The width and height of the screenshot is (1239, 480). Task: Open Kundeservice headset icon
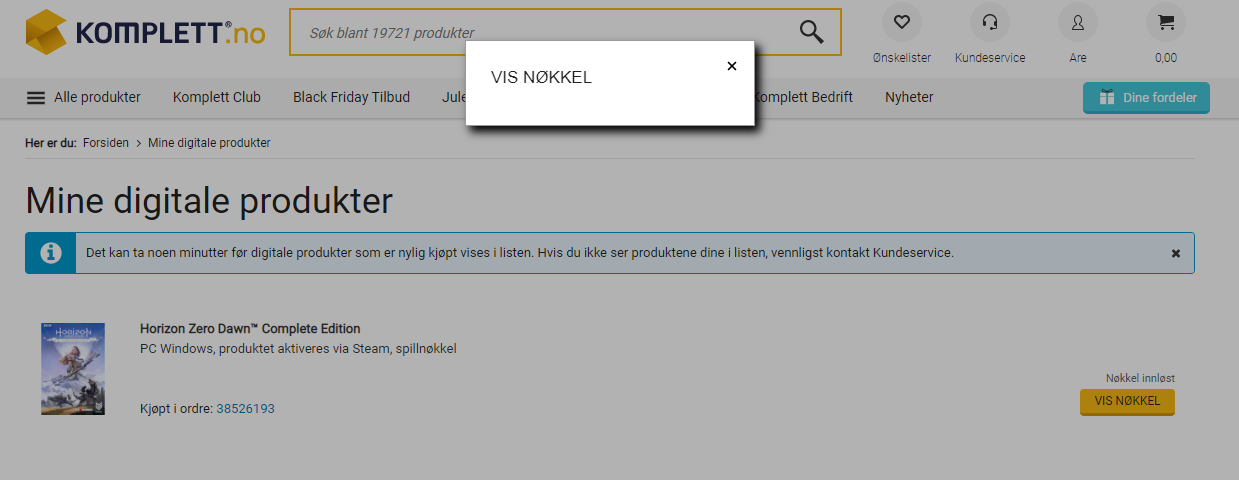pos(990,22)
